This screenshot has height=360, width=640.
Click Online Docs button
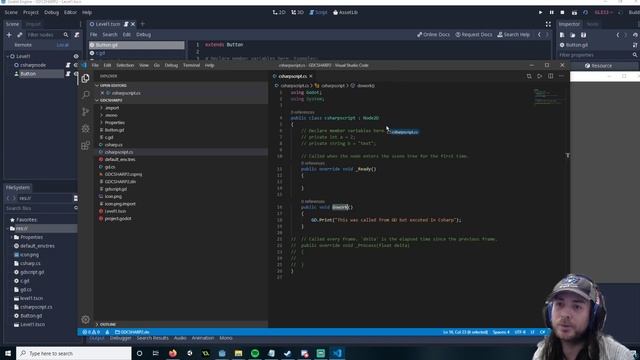433,35
